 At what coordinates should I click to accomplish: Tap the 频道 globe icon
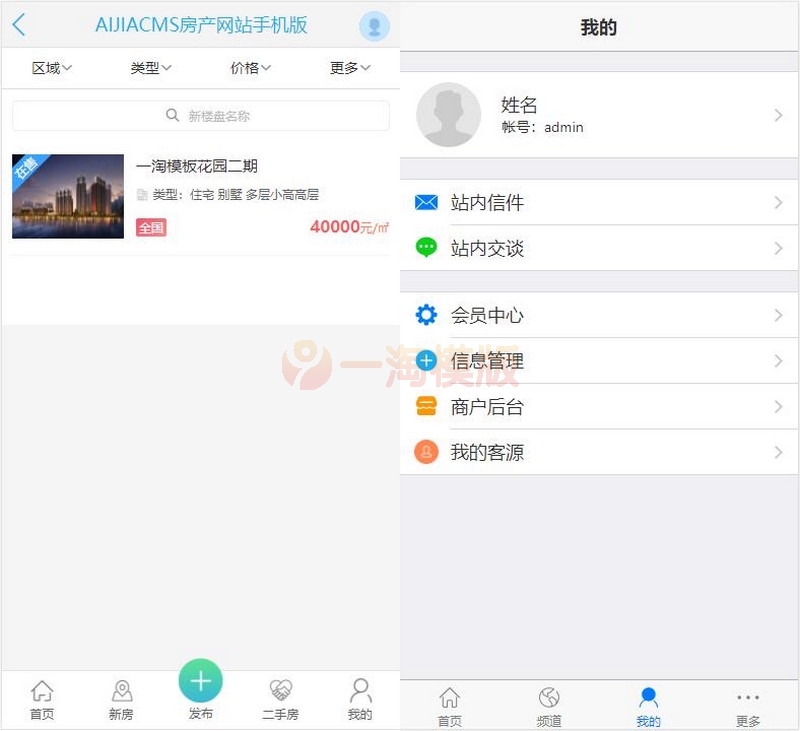click(x=548, y=697)
